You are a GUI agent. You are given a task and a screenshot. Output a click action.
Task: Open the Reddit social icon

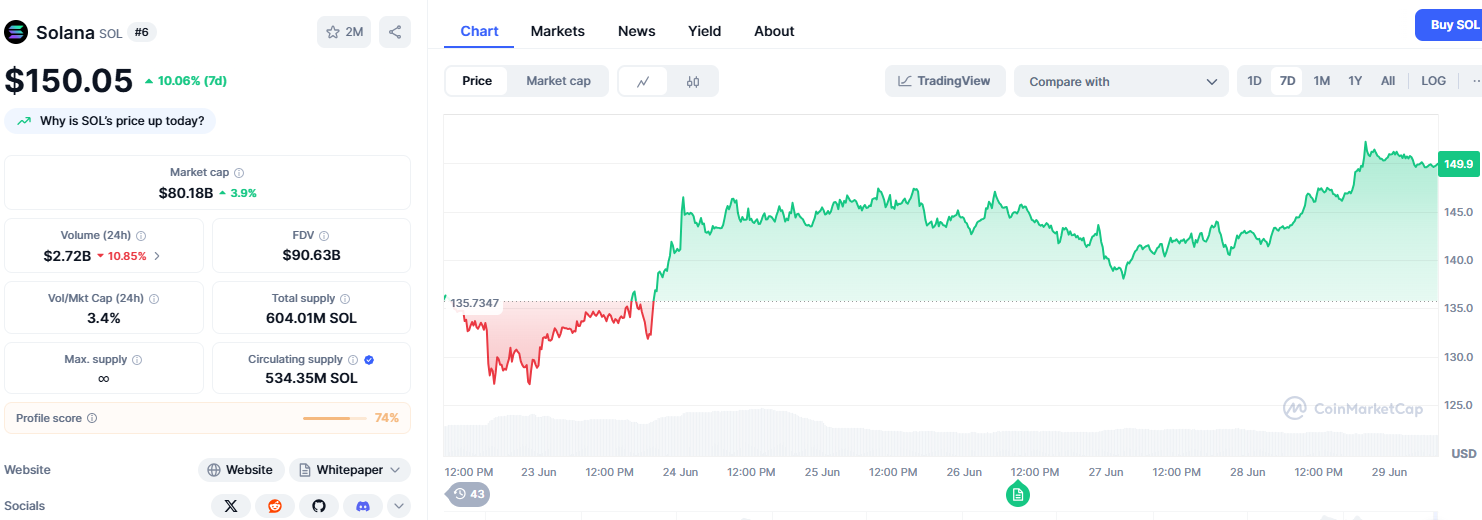point(275,506)
